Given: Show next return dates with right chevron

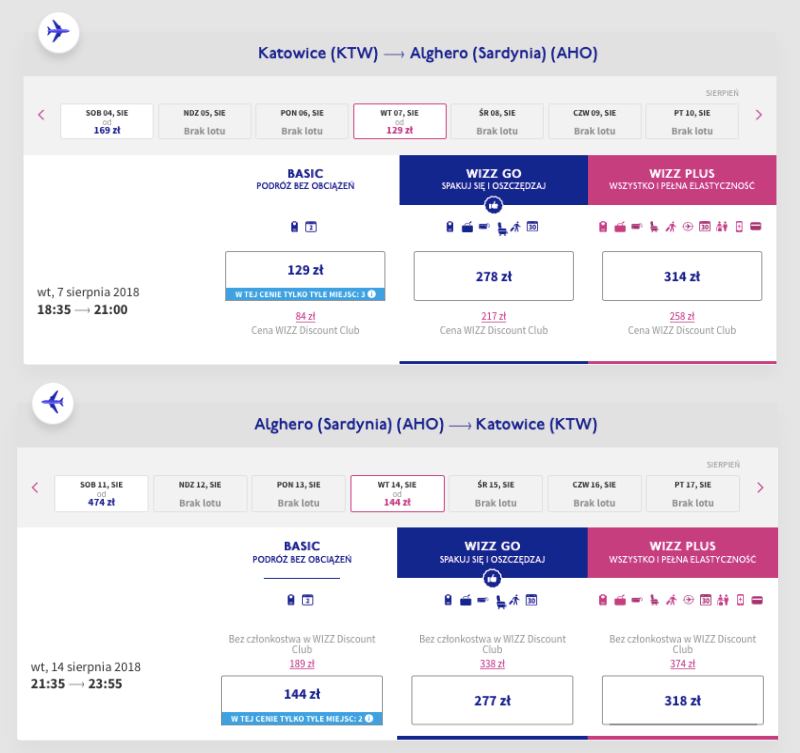Looking at the screenshot, I should 760,488.
